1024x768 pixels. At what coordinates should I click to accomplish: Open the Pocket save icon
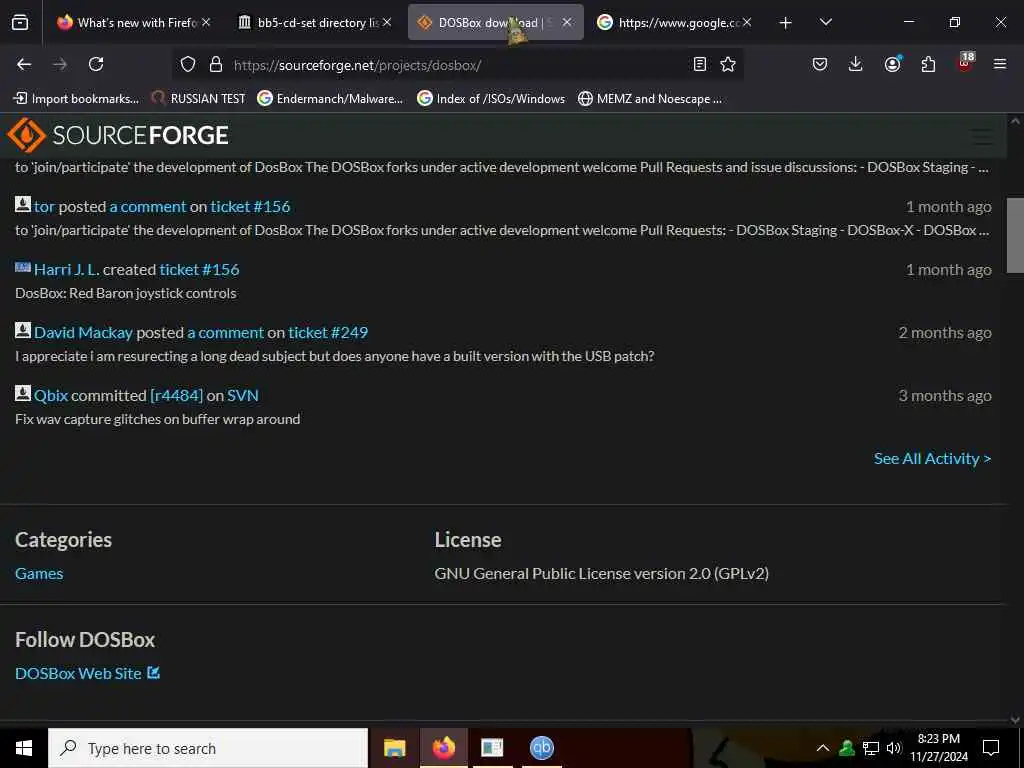pos(820,64)
